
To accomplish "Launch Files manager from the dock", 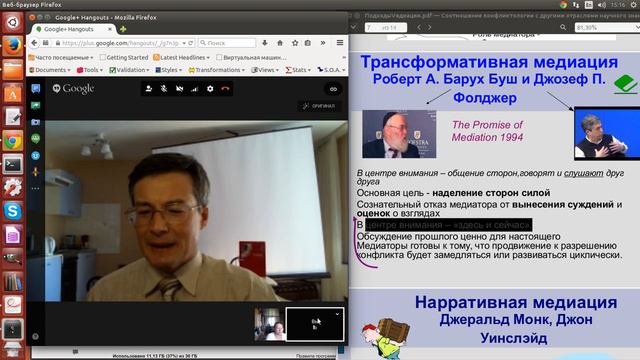I will [13, 70].
